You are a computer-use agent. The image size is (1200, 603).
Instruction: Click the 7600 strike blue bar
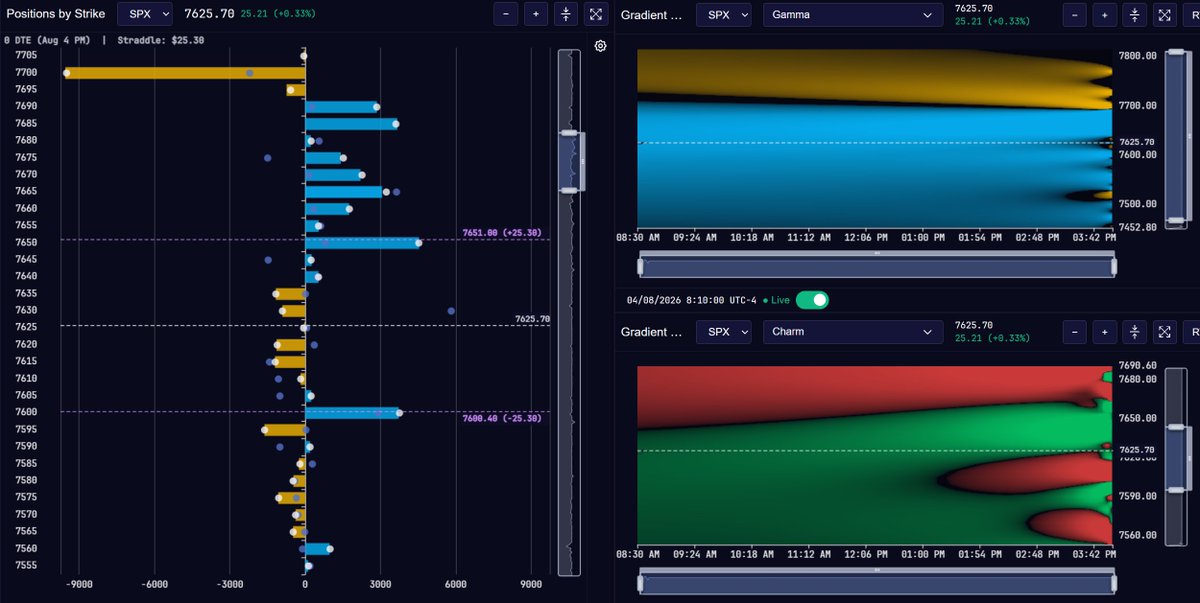[353, 412]
